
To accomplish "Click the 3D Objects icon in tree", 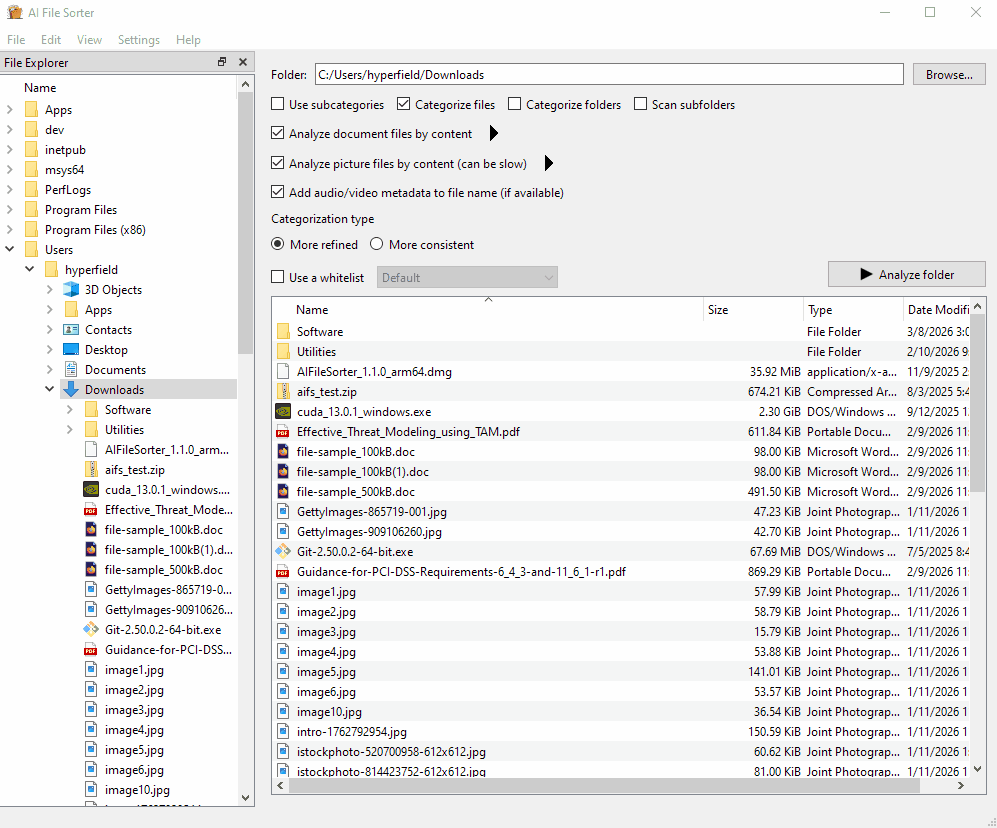I will (x=71, y=290).
